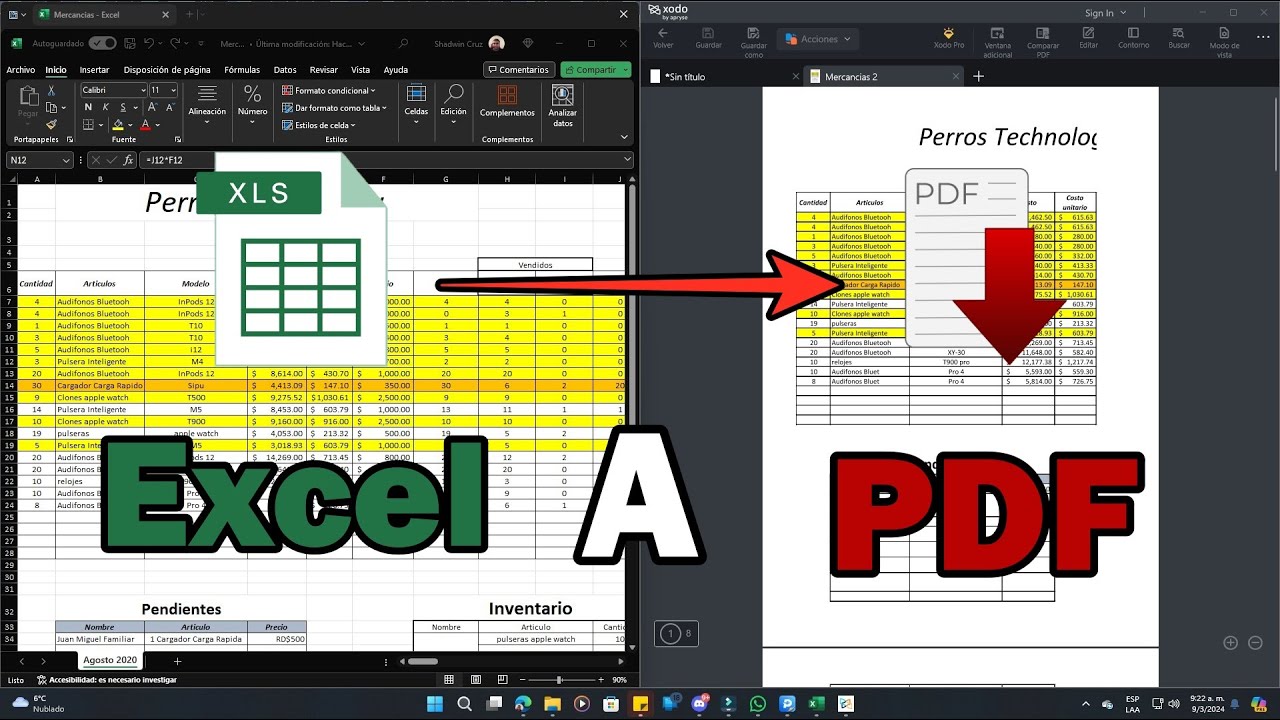Click the Excel save icon in title bar
Viewport: 1280px width, 720px height.
click(131, 43)
